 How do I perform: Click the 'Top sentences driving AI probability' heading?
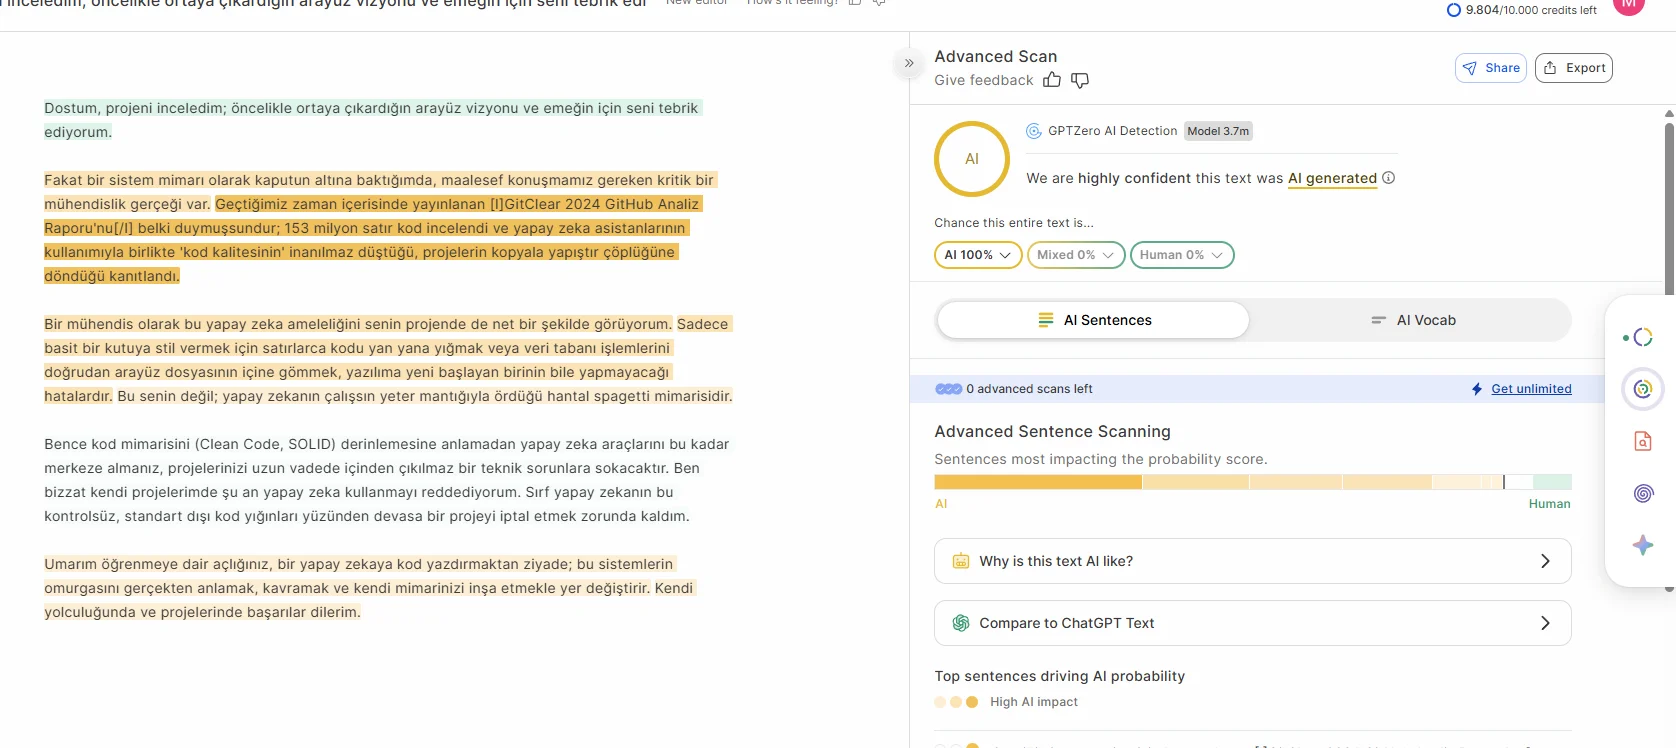[x=1059, y=676]
